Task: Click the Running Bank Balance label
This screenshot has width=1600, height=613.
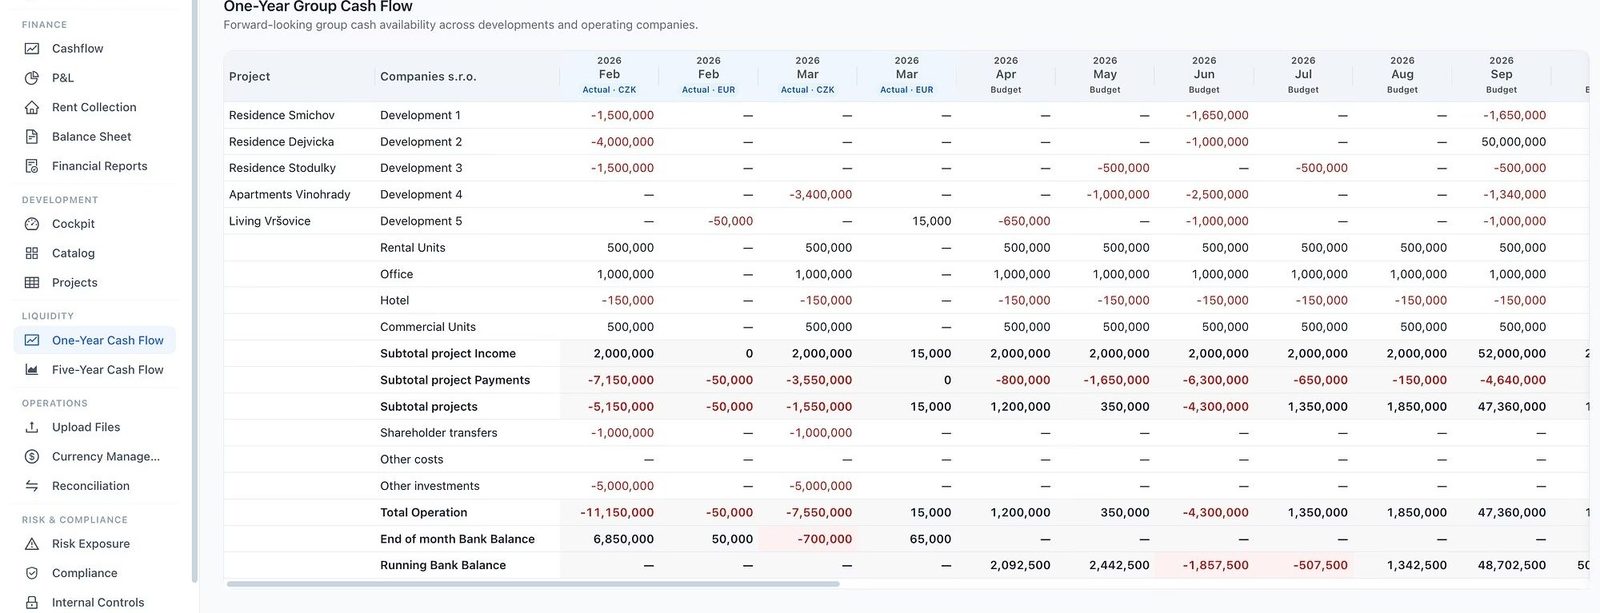Action: (443, 565)
